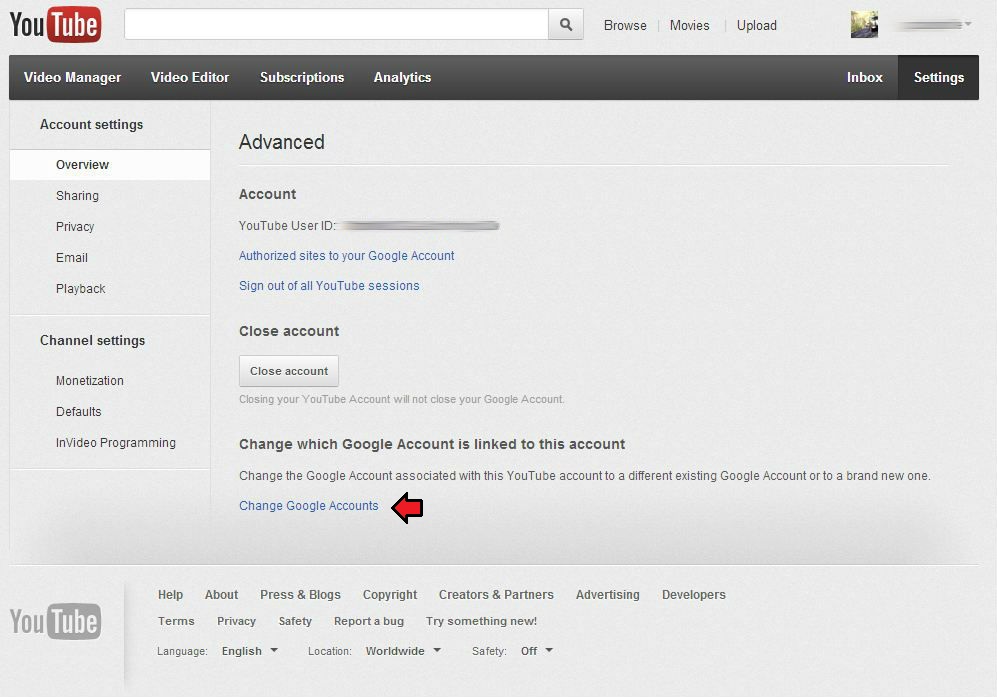
Task: Select Overview in Account settings sidebar
Action: click(110, 165)
